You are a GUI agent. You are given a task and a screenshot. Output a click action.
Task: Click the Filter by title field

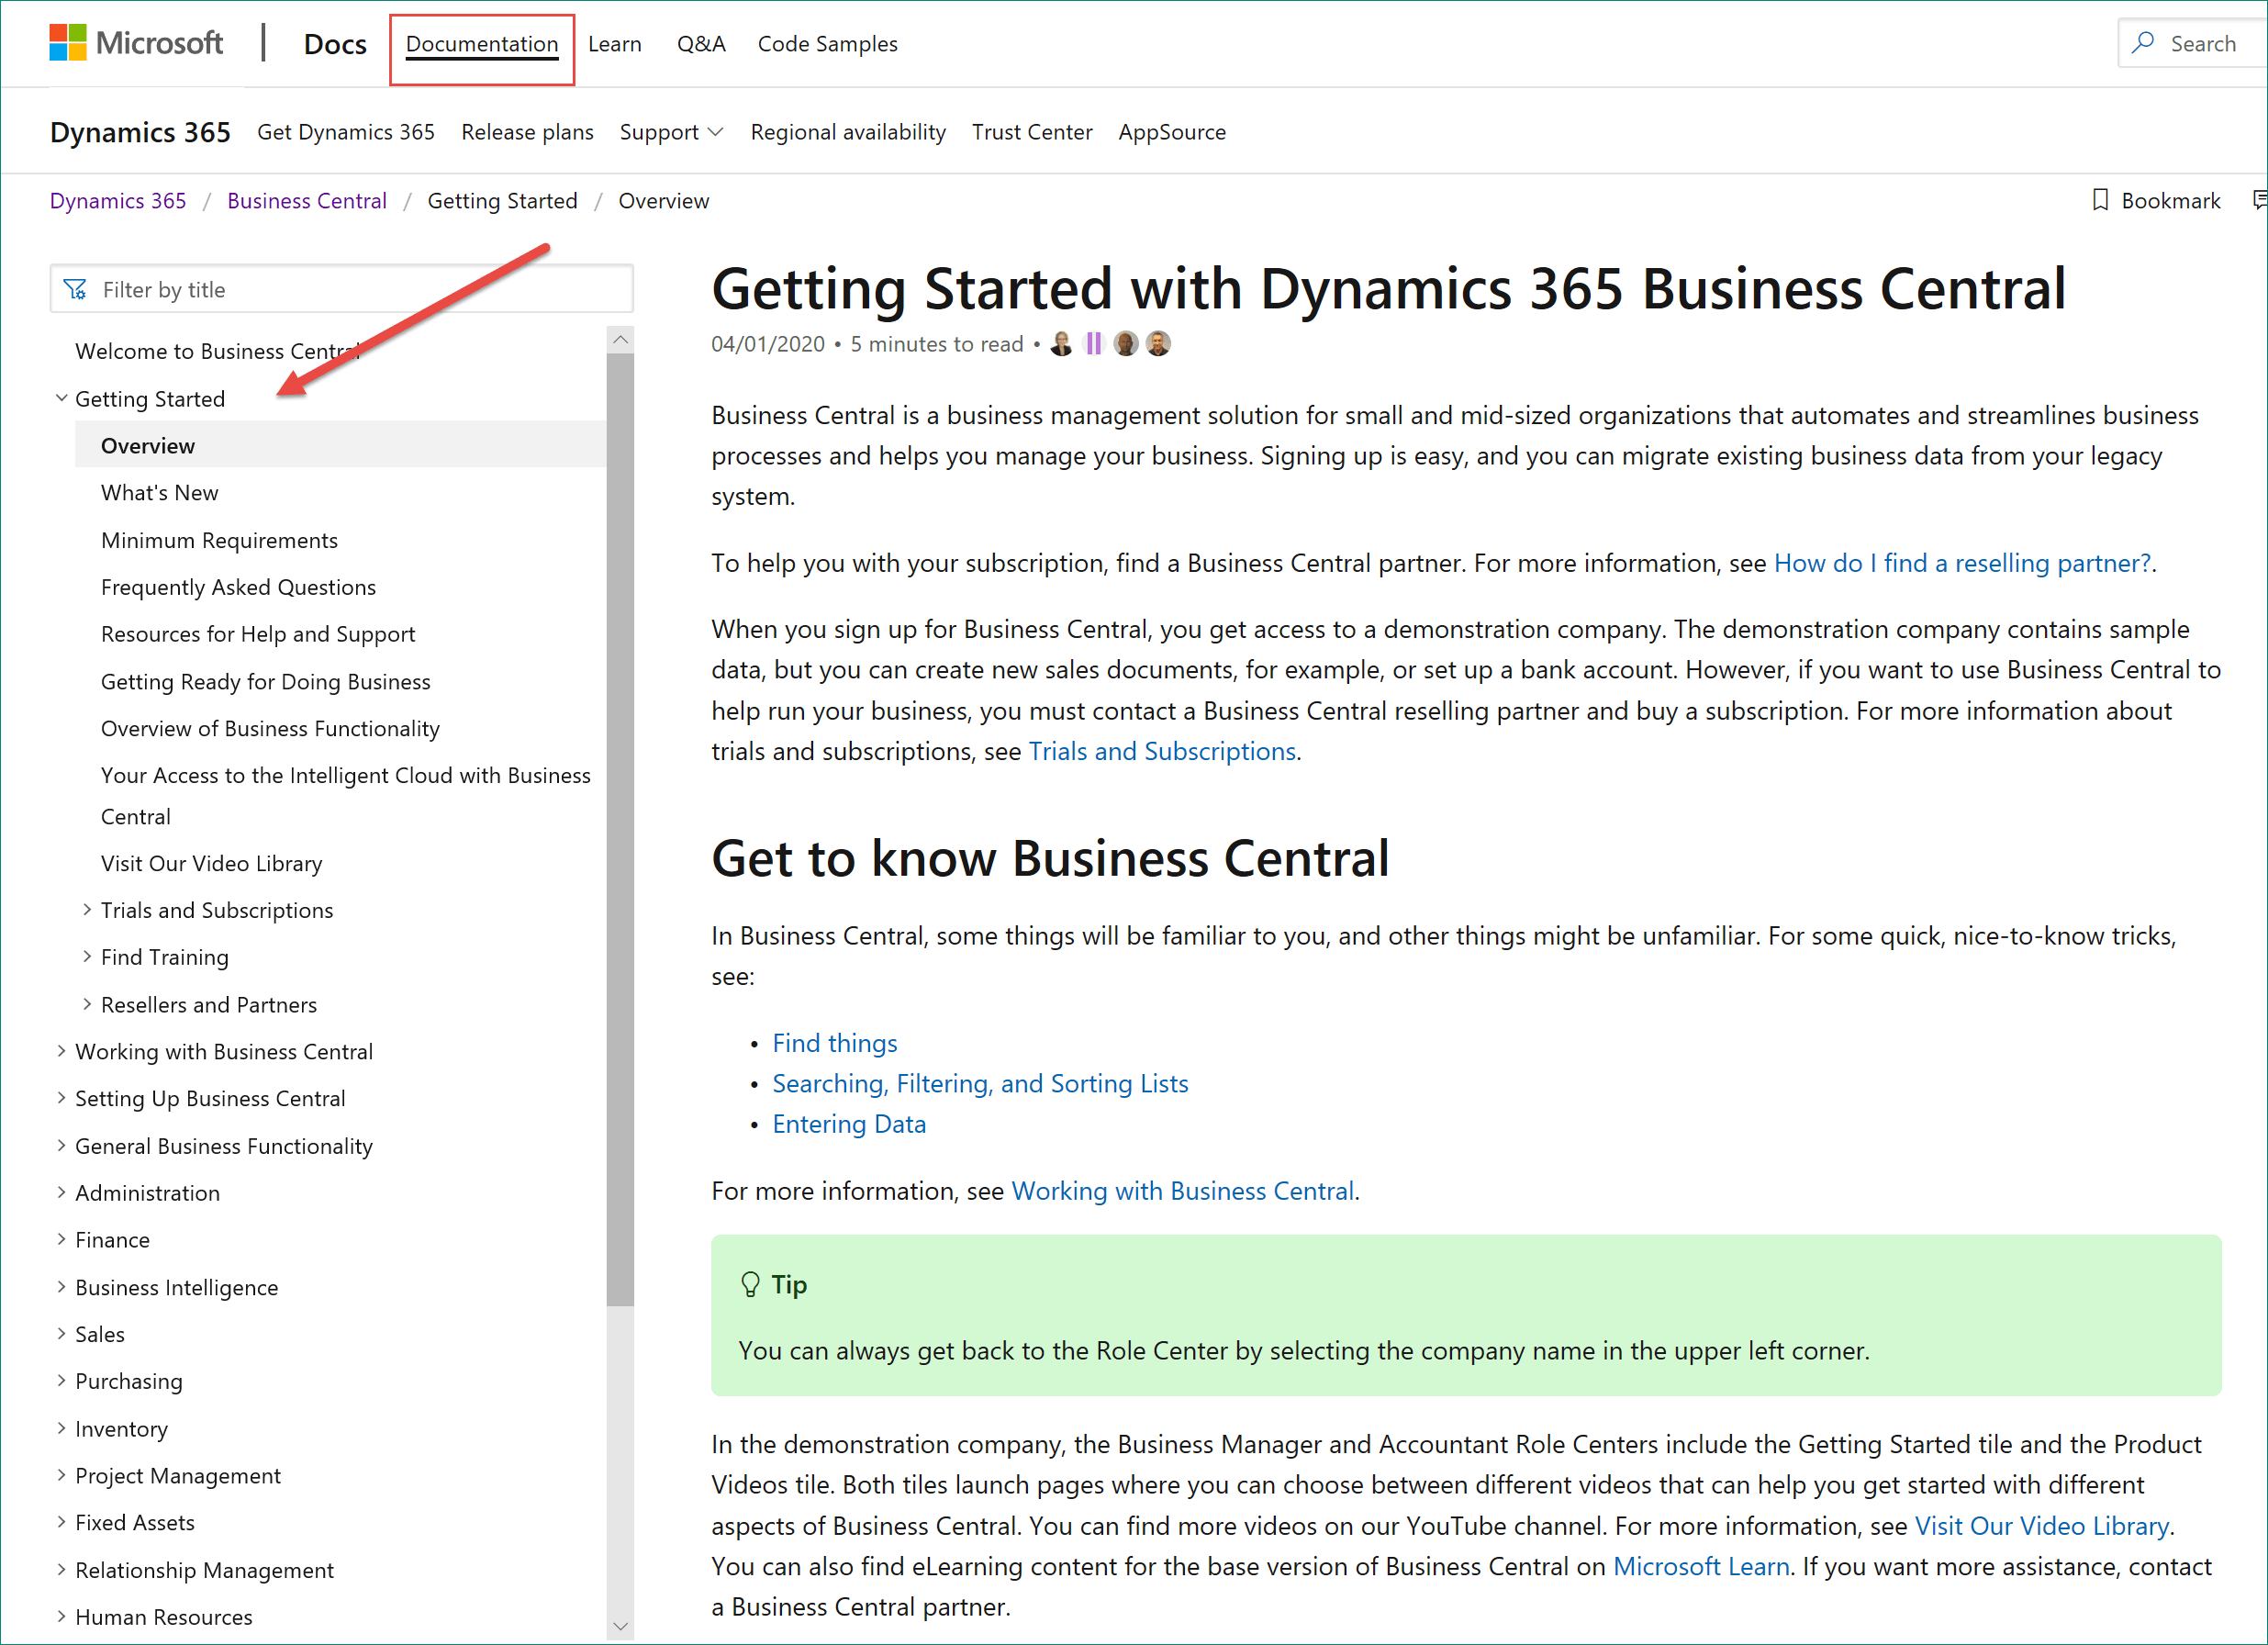[342, 289]
